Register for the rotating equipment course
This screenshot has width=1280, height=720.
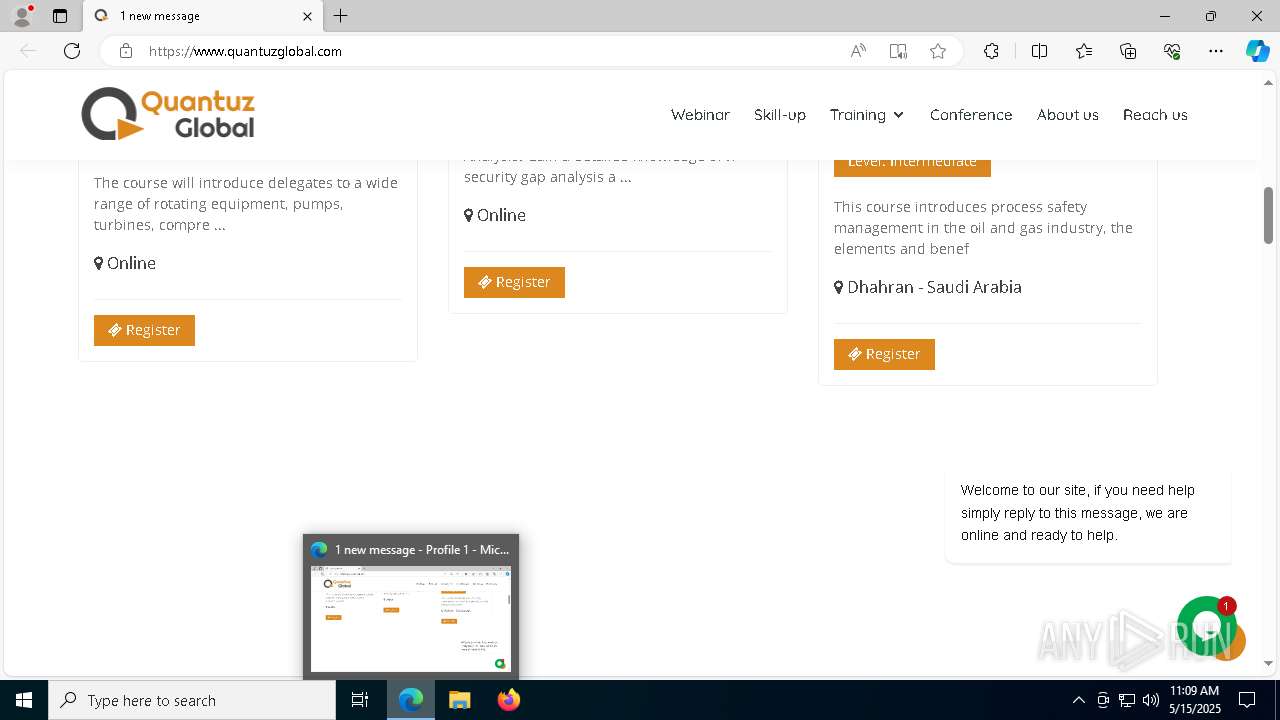[x=144, y=330]
